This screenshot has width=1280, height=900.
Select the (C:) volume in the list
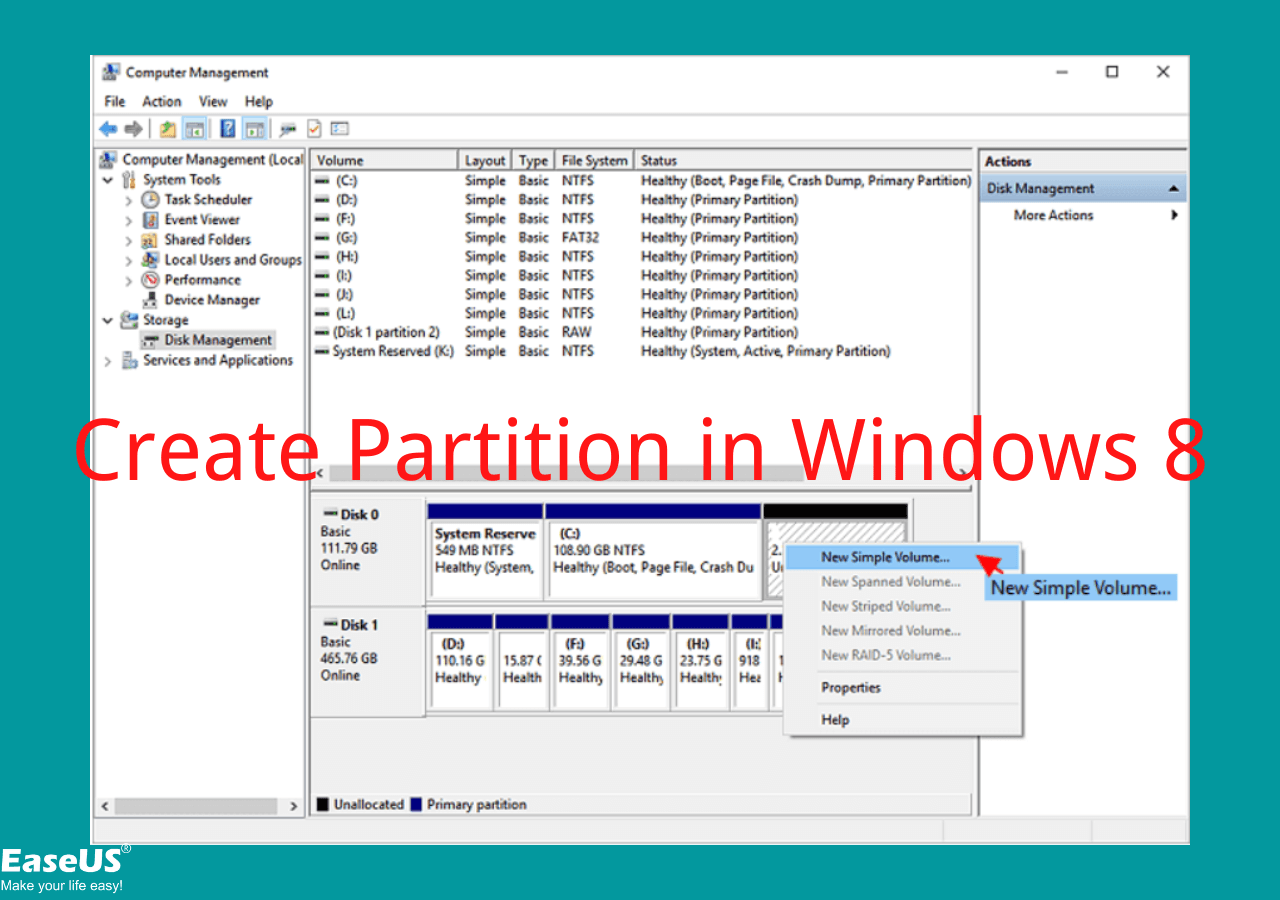346,180
